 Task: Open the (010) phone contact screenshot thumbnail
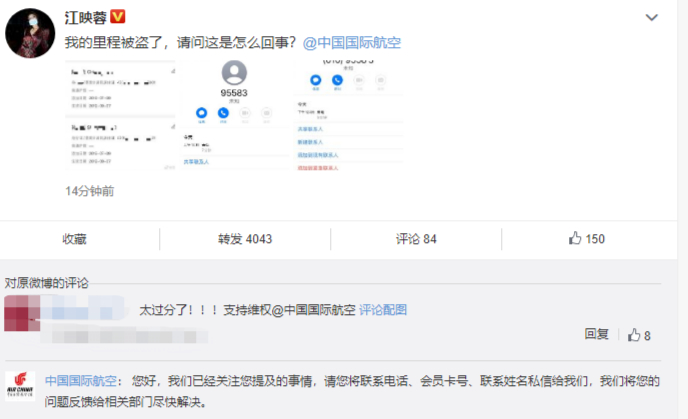point(348,115)
